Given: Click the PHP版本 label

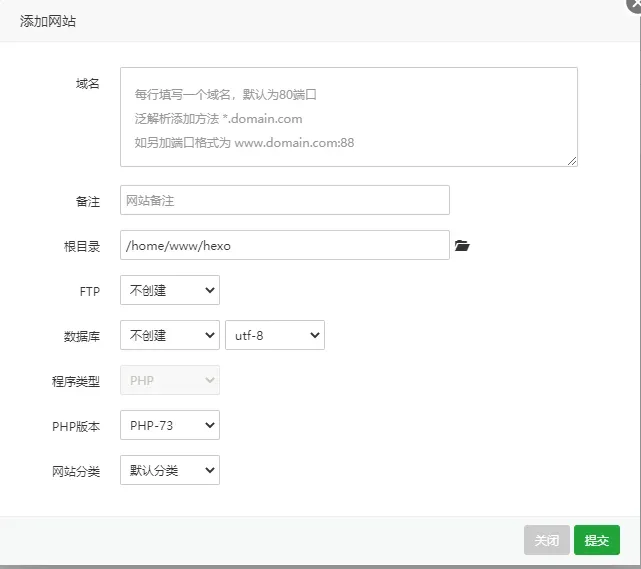Looking at the screenshot, I should [x=76, y=426].
